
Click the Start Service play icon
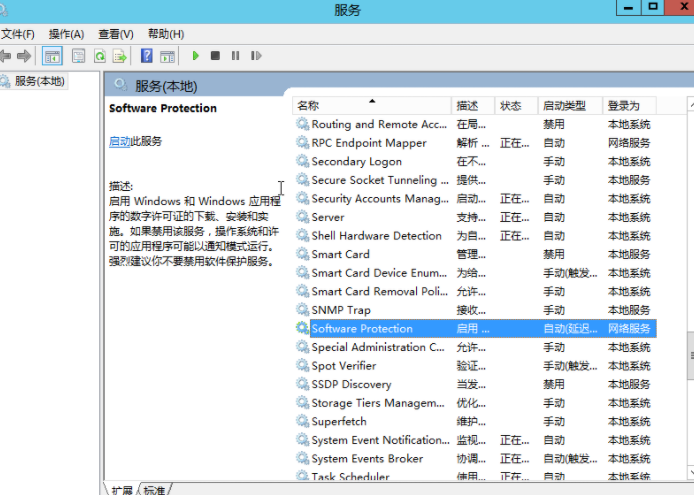coord(196,56)
